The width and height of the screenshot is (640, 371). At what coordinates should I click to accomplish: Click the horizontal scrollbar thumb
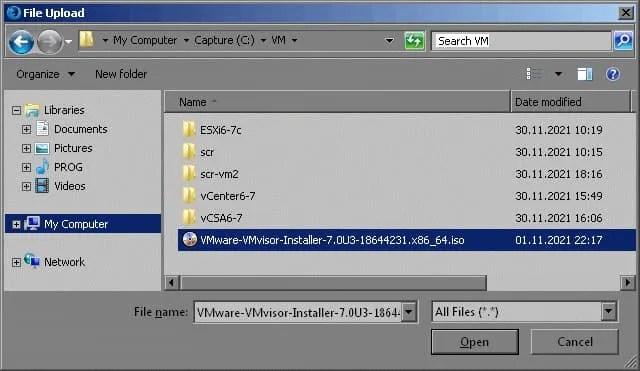[333, 282]
